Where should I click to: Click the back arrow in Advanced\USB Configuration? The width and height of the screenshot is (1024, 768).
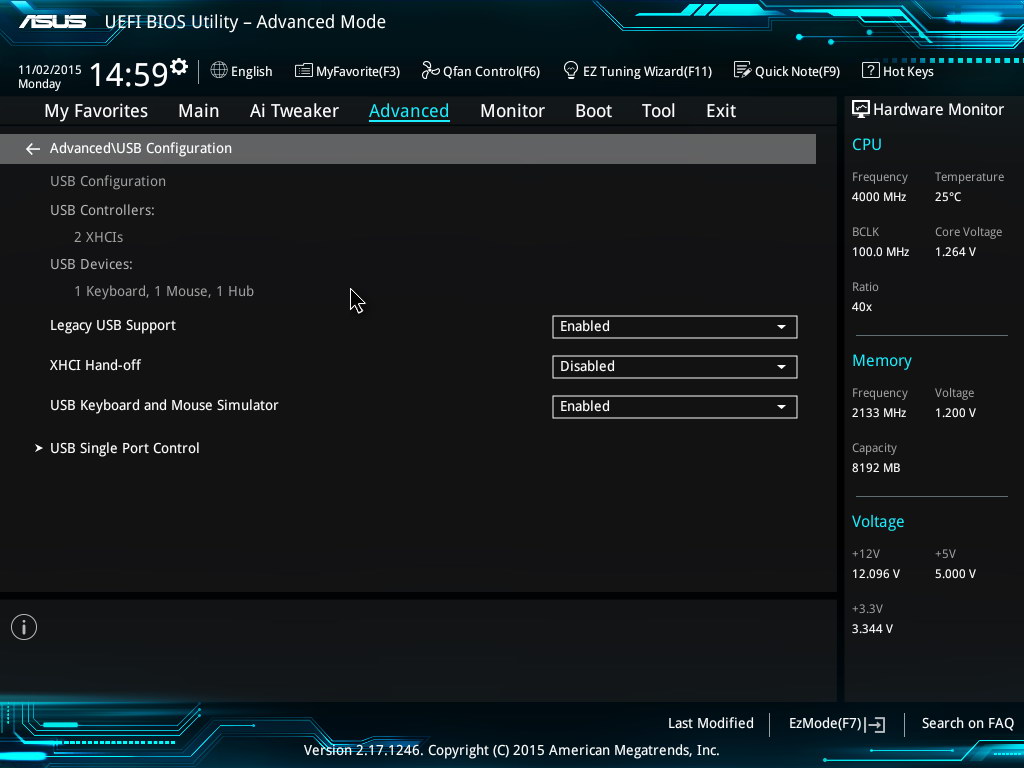click(33, 149)
